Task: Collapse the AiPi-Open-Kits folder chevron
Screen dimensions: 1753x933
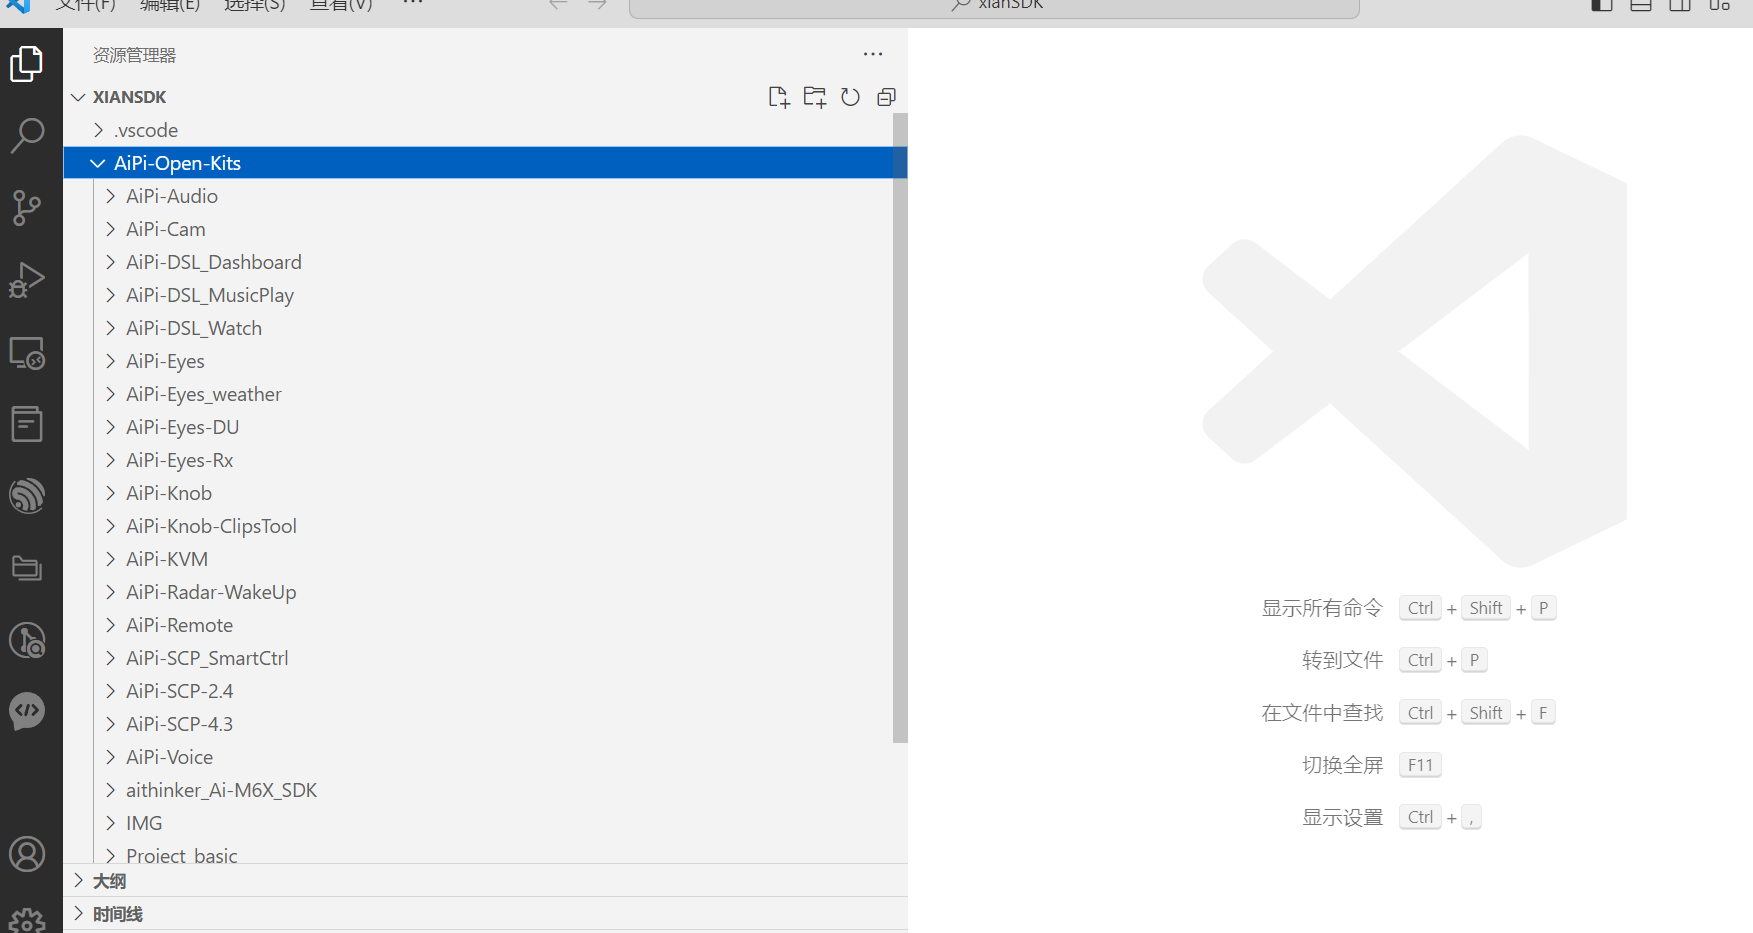Action: click(98, 163)
